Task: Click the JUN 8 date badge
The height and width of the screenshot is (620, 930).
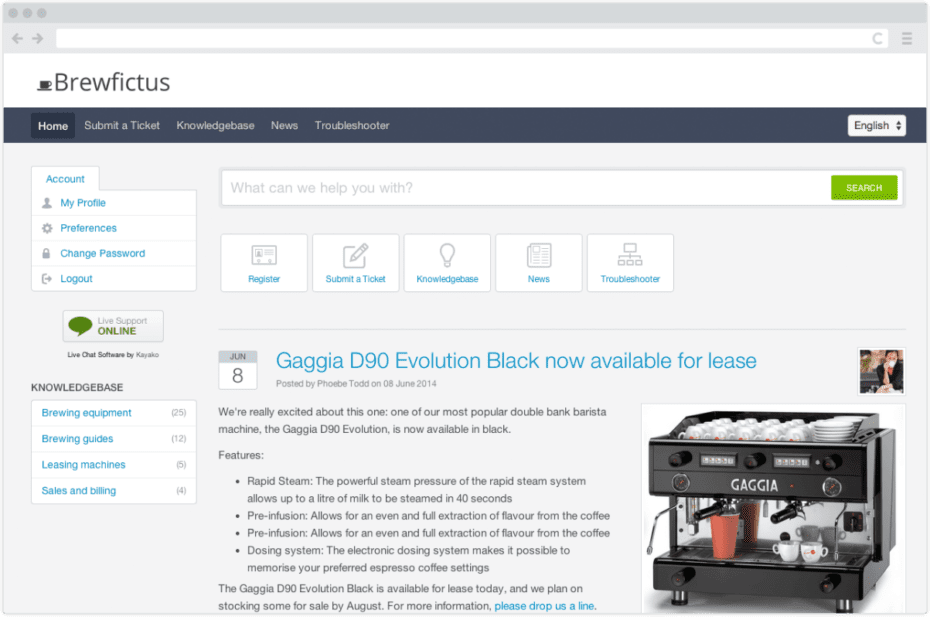Action: (238, 370)
